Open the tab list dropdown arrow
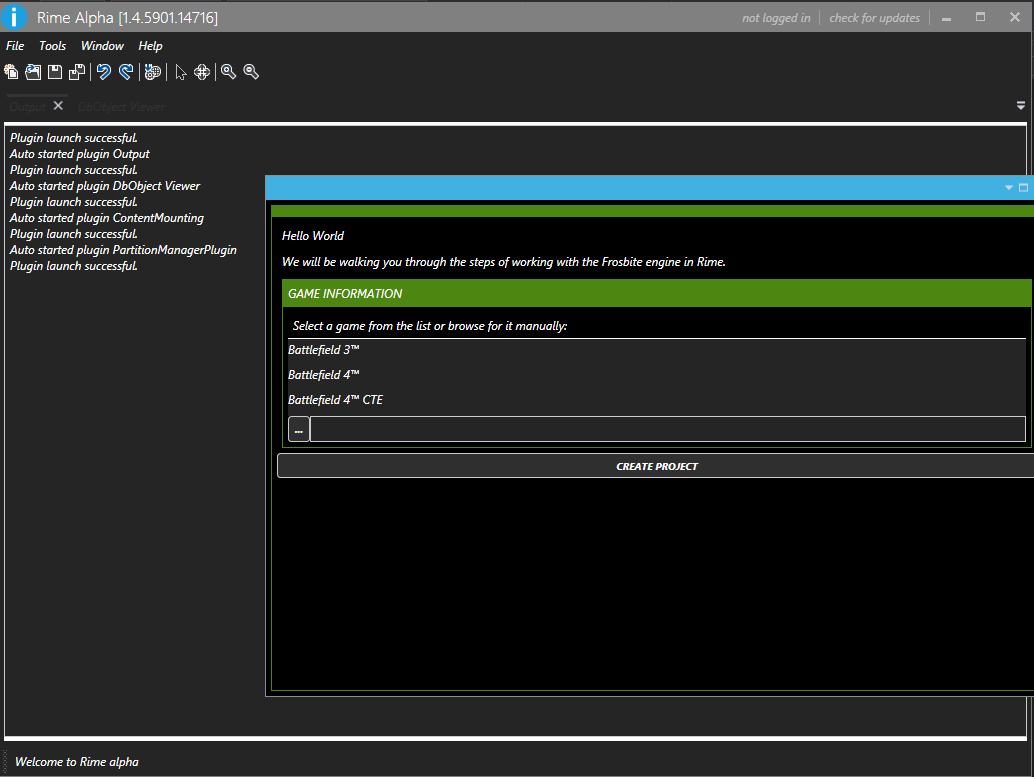This screenshot has width=1034, height=777. 1021,106
